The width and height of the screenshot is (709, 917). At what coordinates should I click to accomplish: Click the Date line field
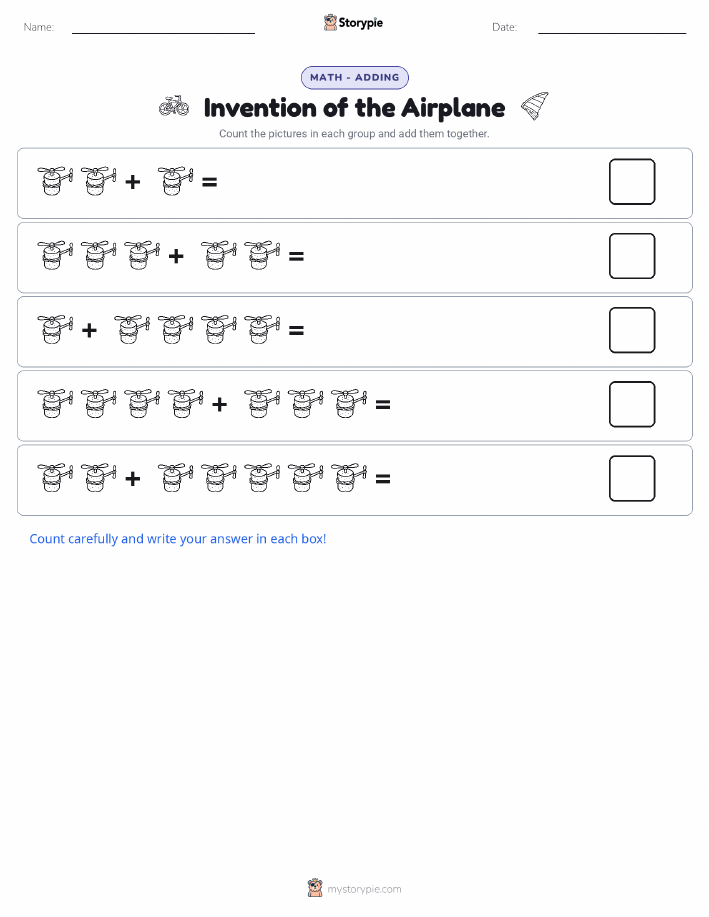point(612,27)
